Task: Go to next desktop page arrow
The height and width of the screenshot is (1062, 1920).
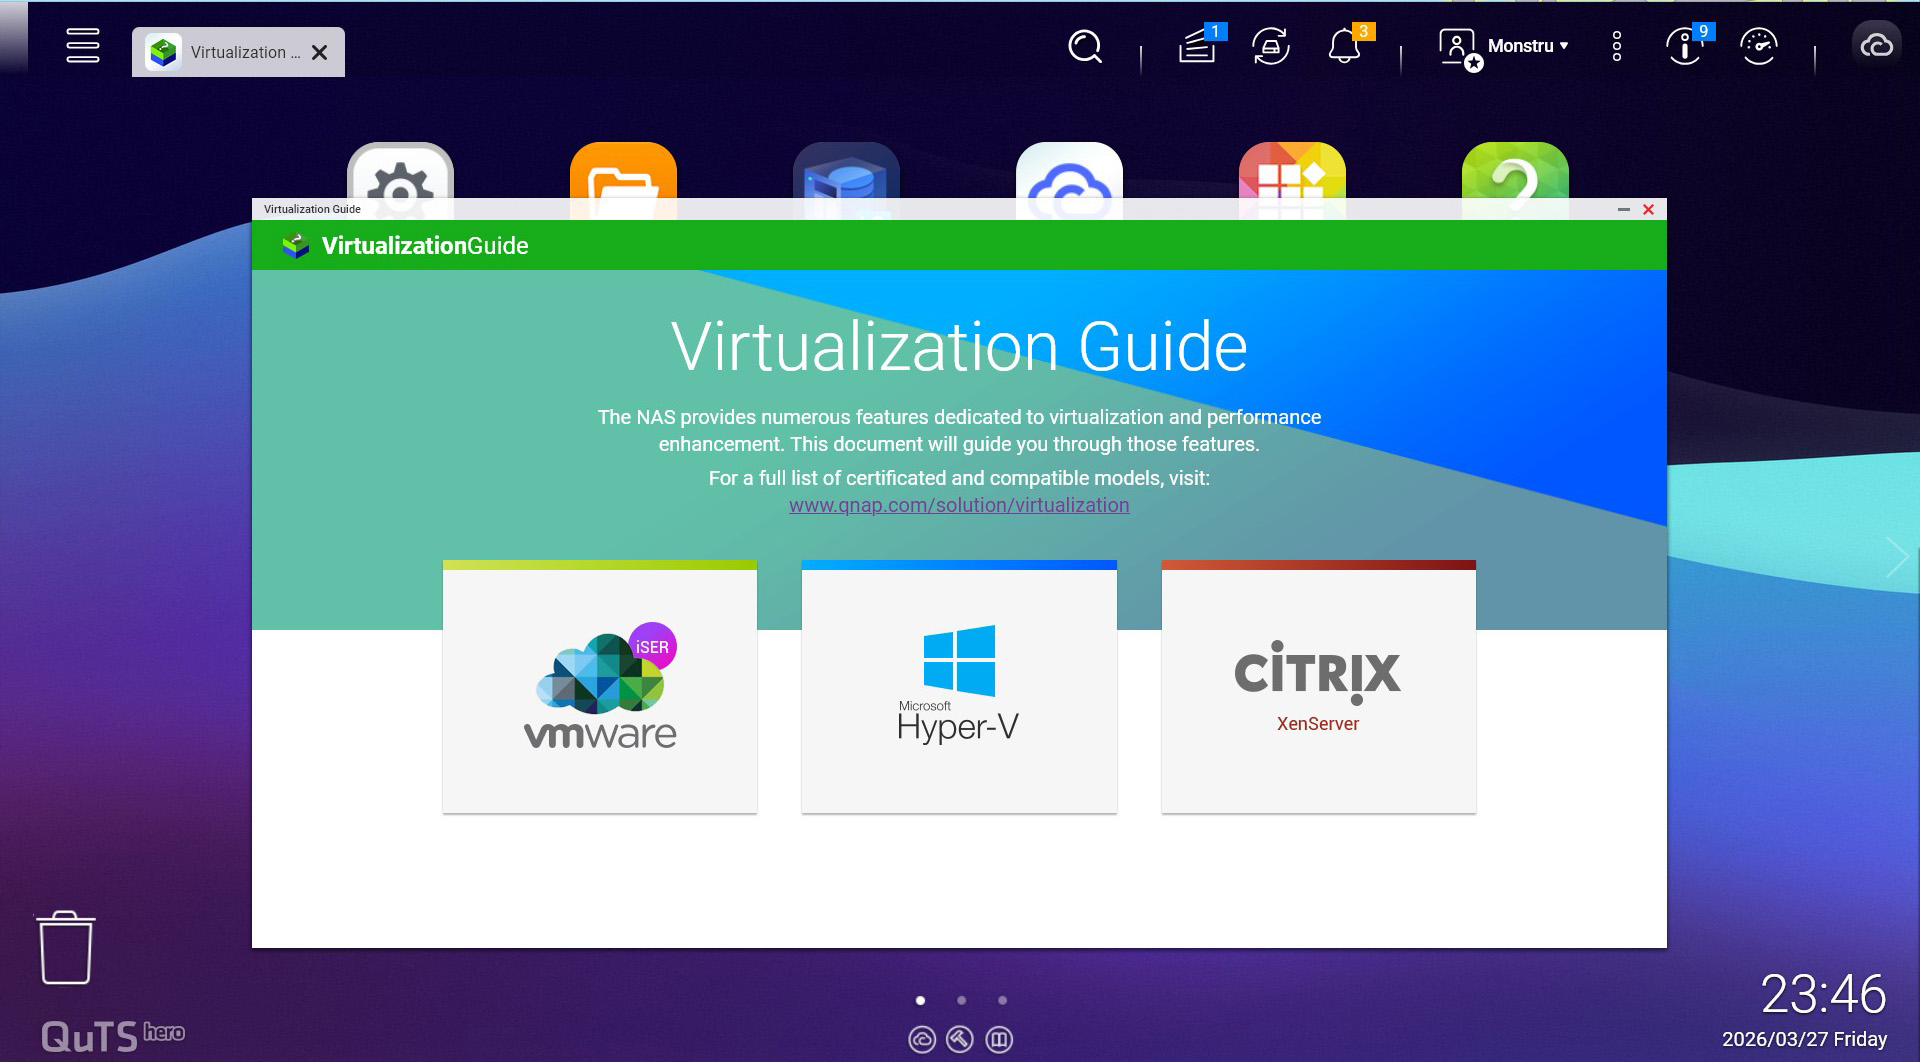Action: [x=1896, y=557]
